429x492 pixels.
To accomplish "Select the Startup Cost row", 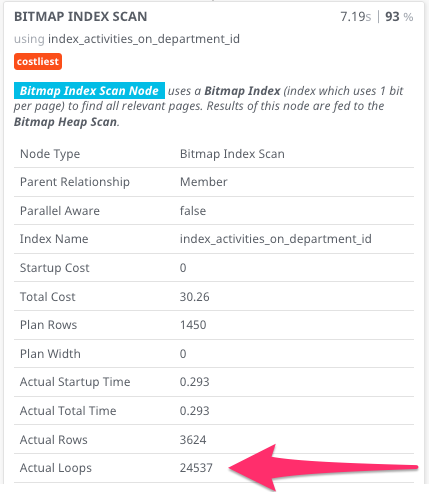I will tap(214, 268).
